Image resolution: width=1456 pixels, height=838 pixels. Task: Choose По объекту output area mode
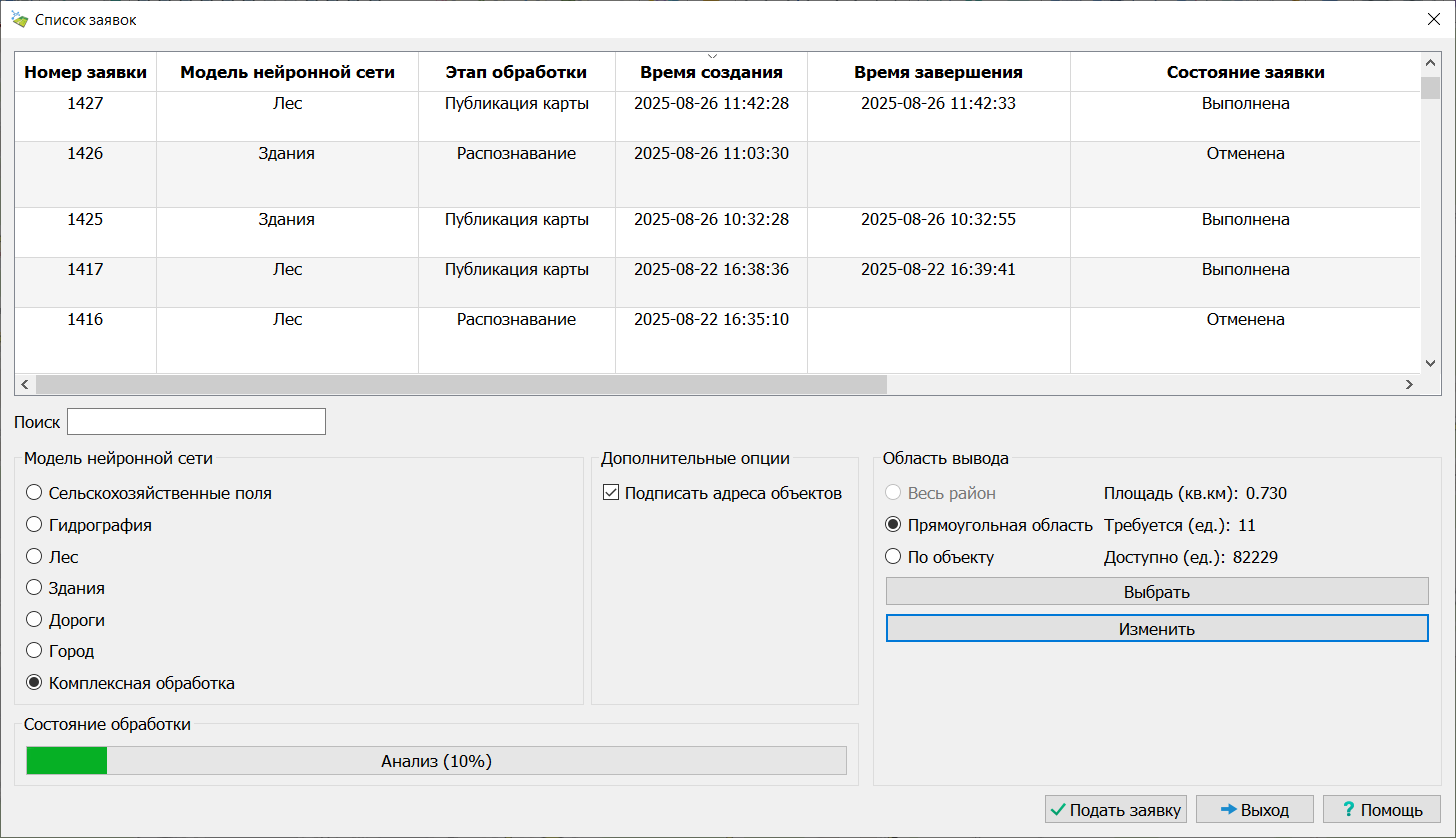point(892,556)
